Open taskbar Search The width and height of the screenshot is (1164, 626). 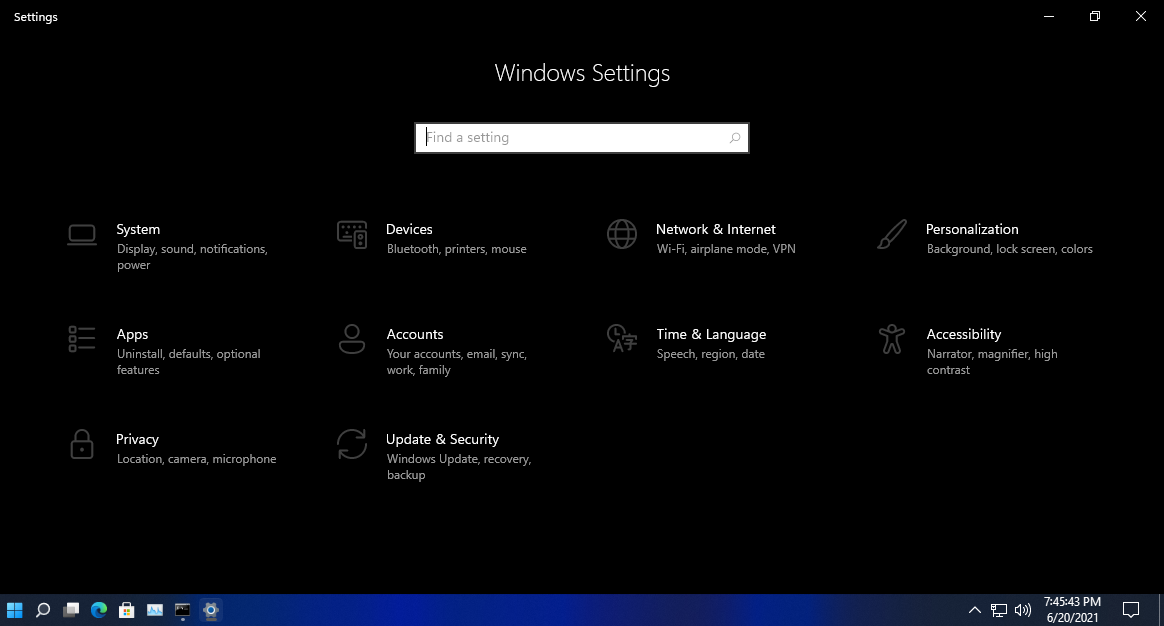coord(43,610)
